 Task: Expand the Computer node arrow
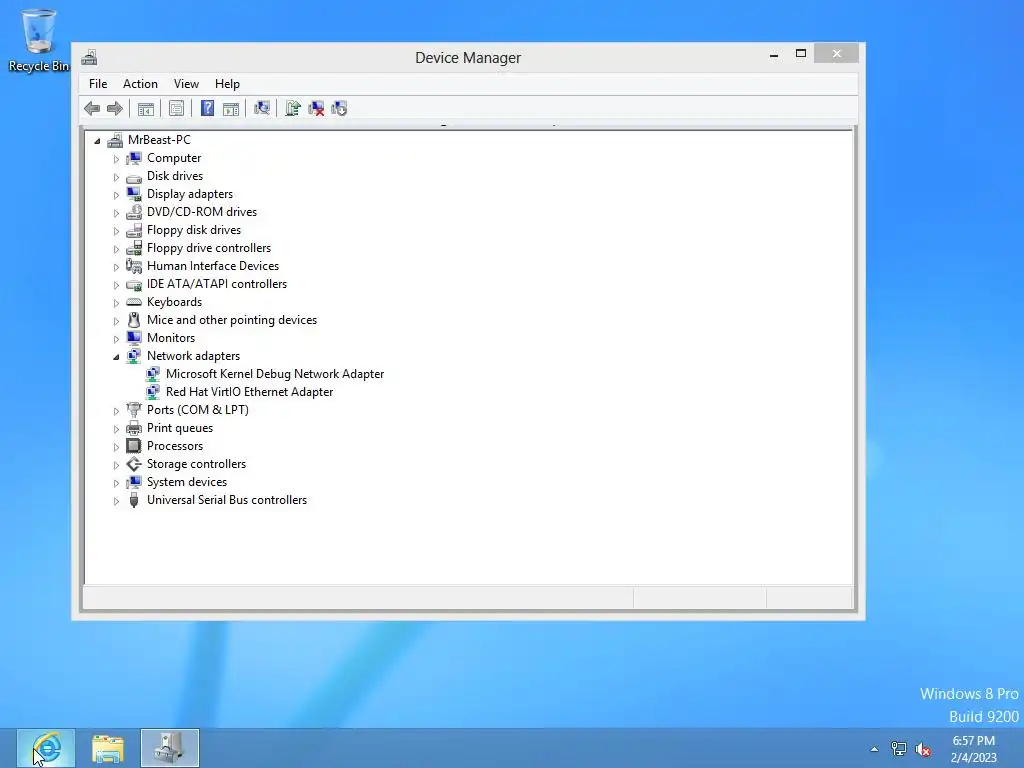116,159
